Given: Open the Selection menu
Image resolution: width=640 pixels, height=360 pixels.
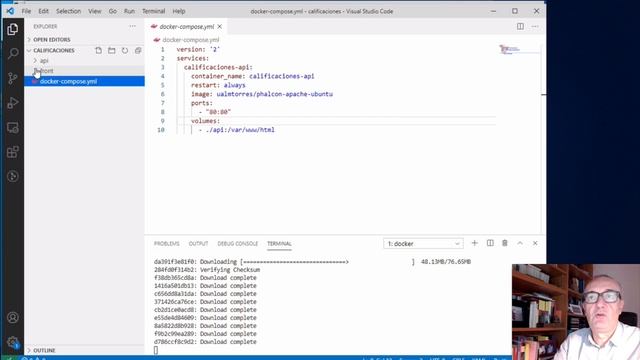Looking at the screenshot, I should [x=68, y=11].
